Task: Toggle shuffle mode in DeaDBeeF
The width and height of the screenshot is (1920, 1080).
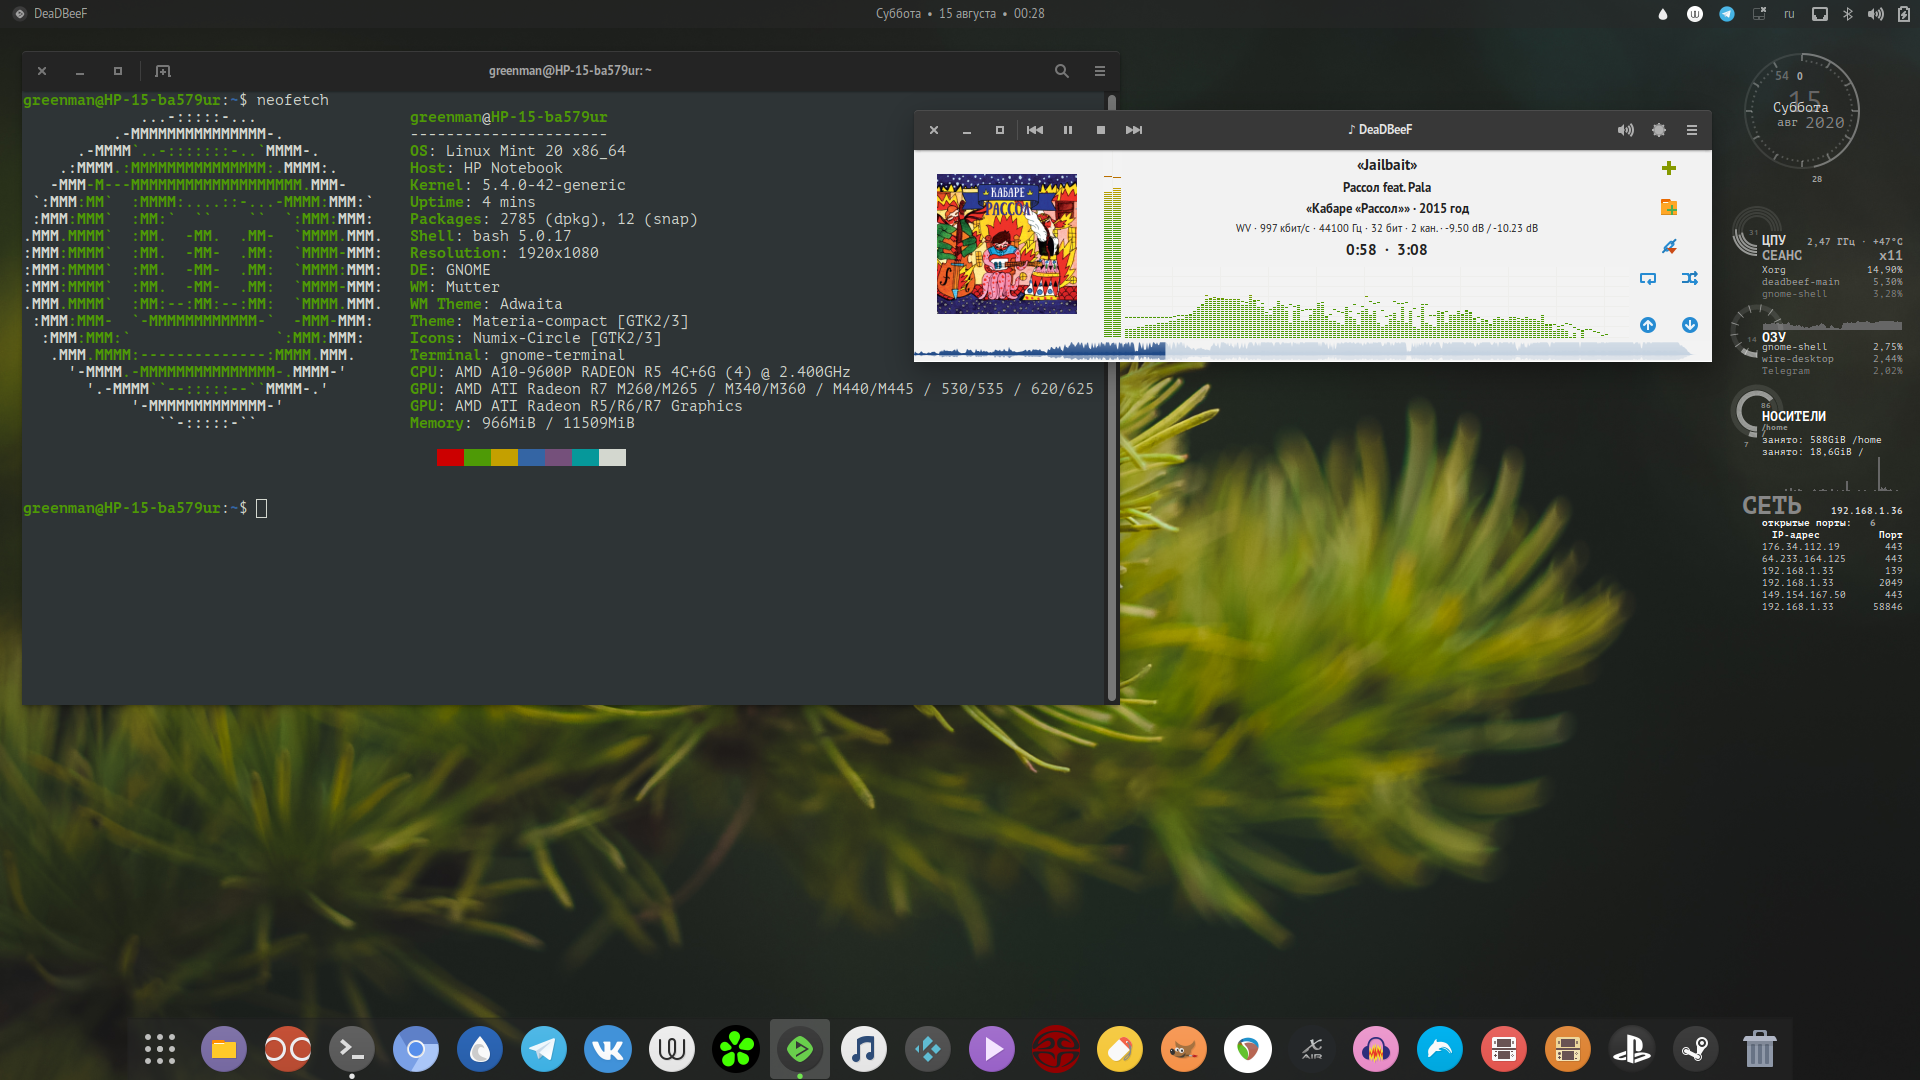Action: click(x=1690, y=278)
